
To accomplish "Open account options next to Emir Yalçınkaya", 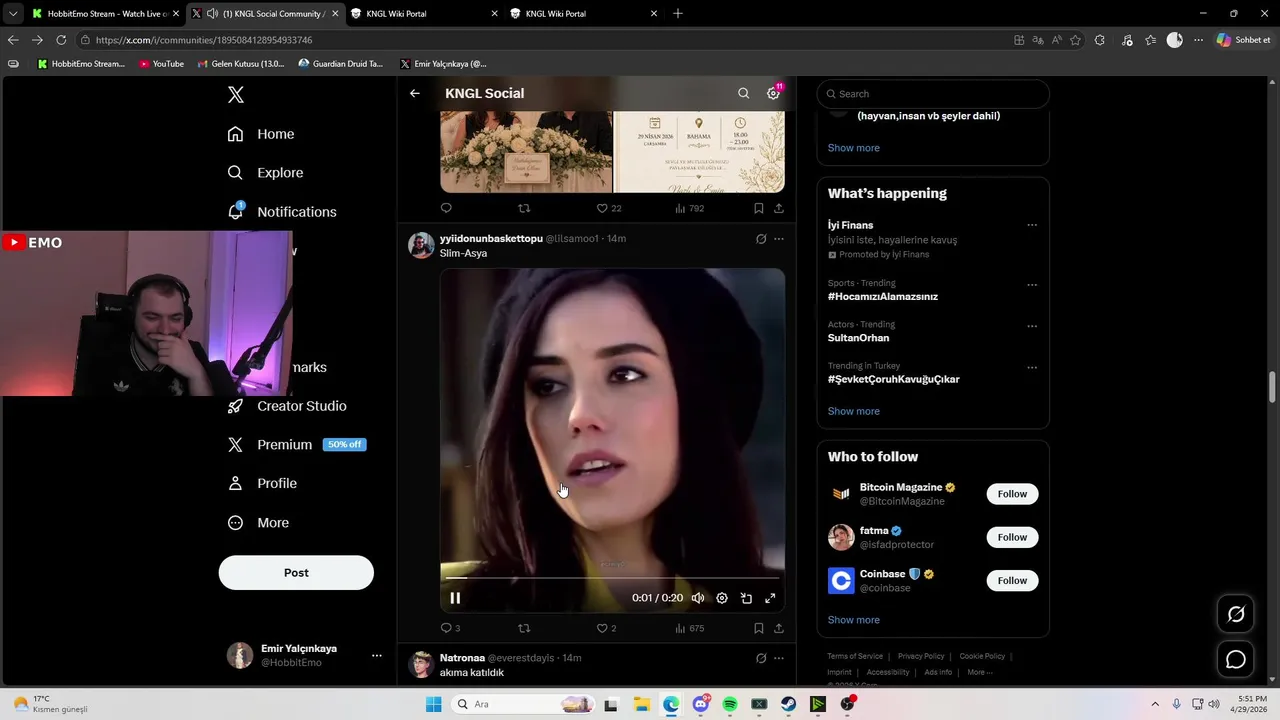I will pyautogui.click(x=376, y=656).
